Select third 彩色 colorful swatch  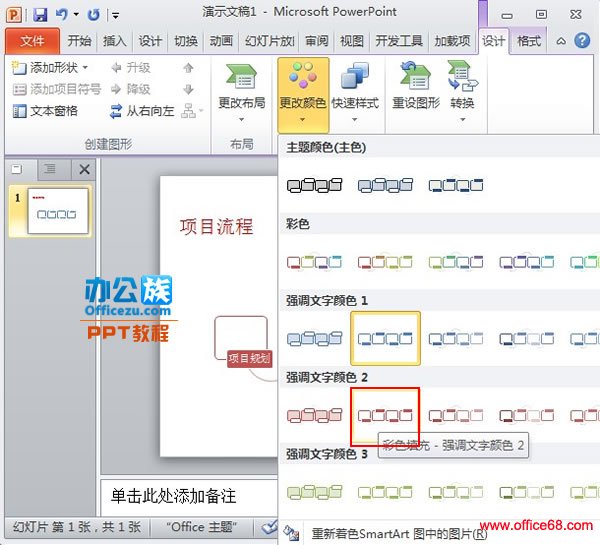(x=456, y=262)
